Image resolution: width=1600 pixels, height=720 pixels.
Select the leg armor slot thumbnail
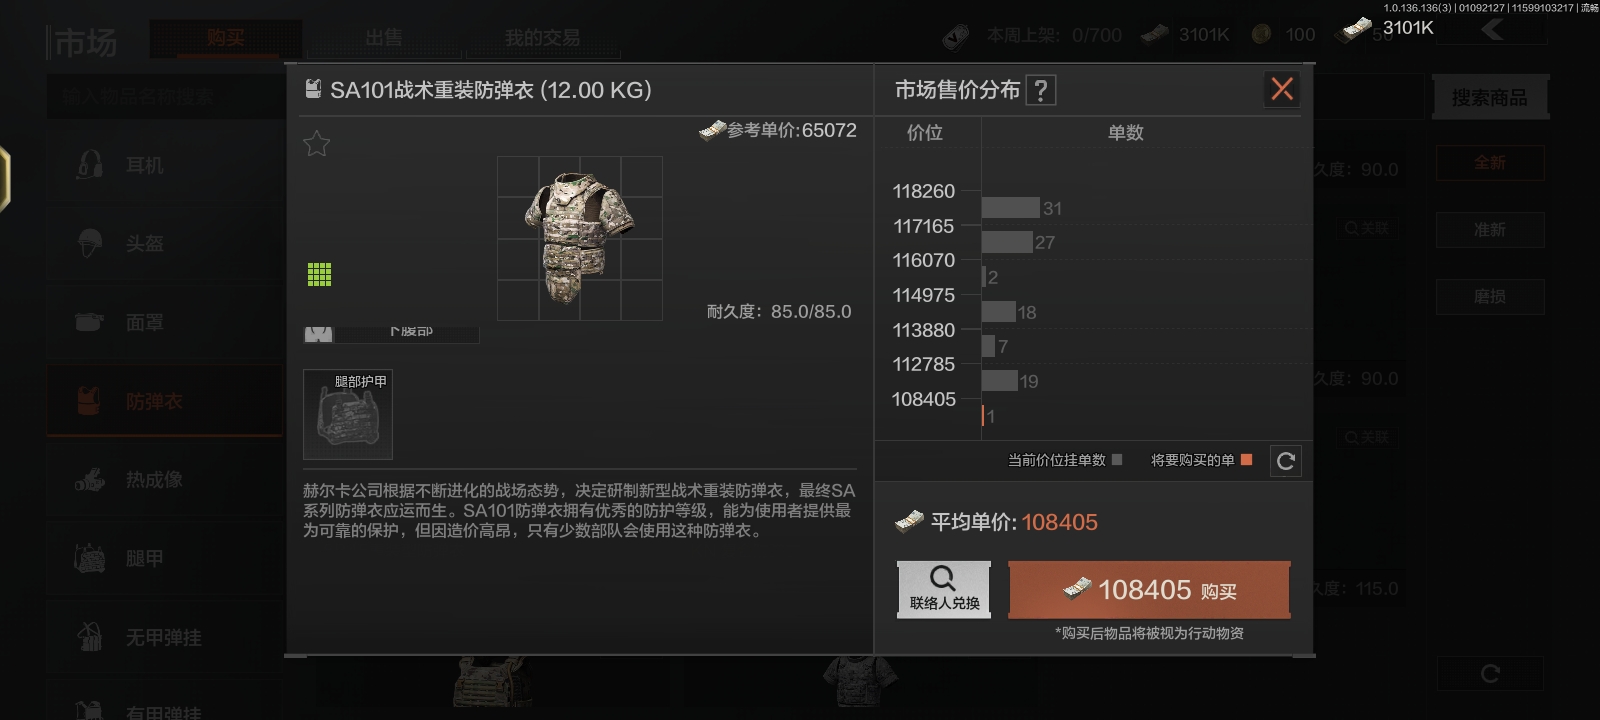pos(348,415)
